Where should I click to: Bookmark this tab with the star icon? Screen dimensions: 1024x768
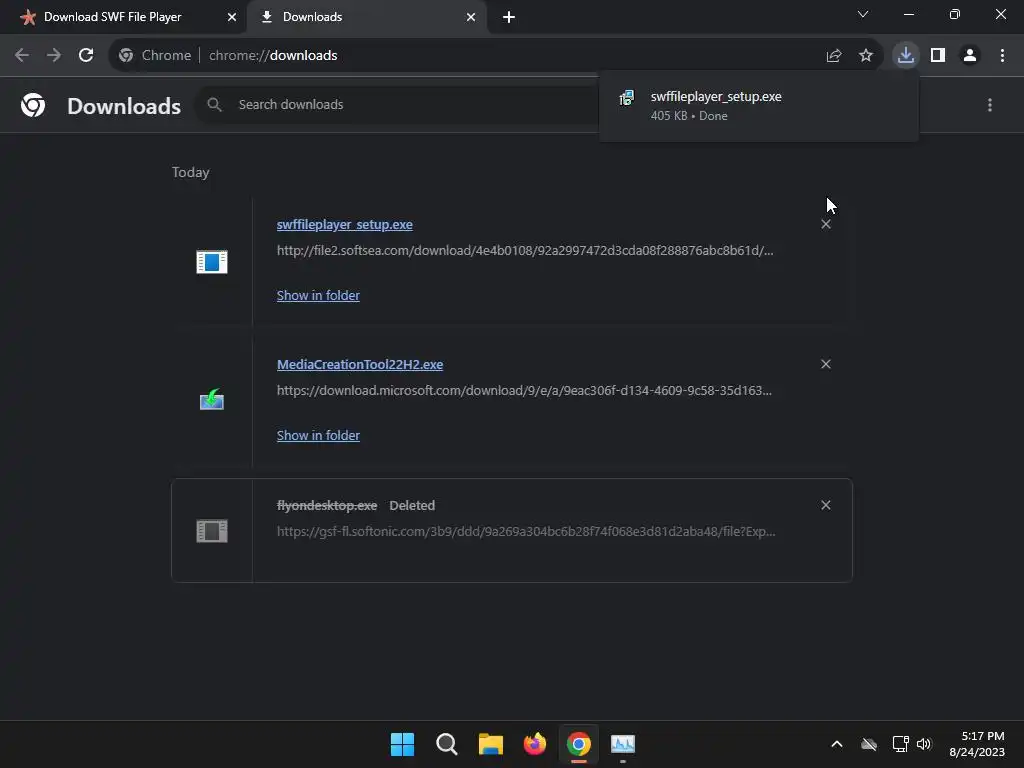(x=866, y=56)
